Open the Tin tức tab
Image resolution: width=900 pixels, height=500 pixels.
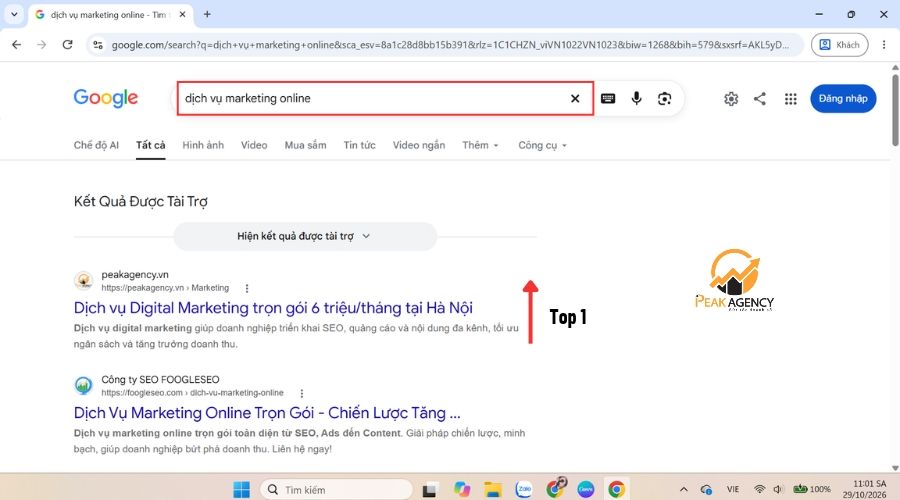pos(359,145)
